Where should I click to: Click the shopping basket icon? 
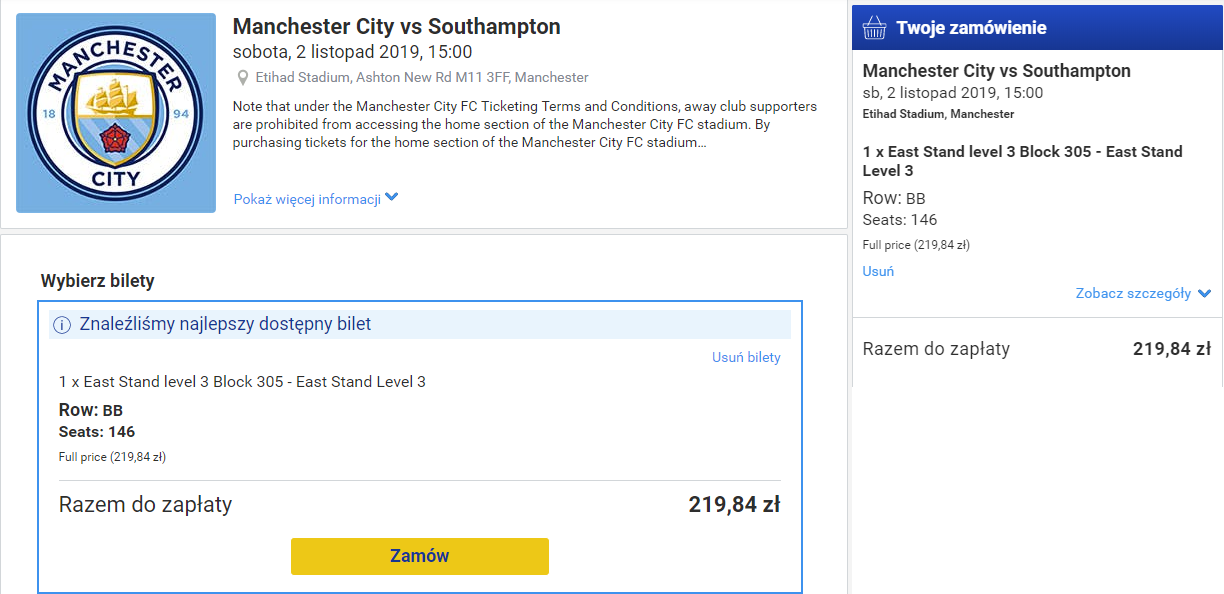coord(874,28)
